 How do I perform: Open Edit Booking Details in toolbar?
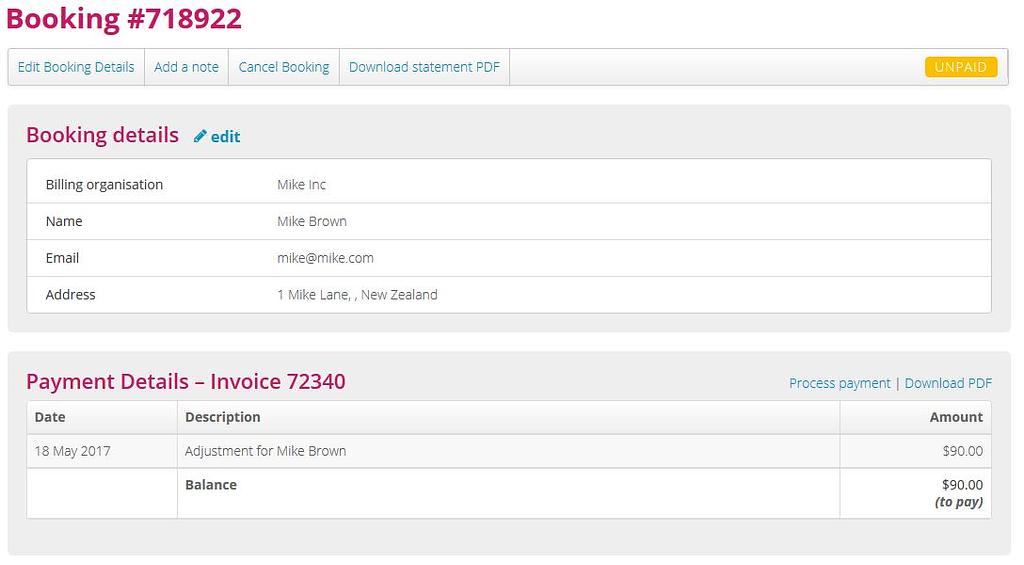[x=76, y=67]
